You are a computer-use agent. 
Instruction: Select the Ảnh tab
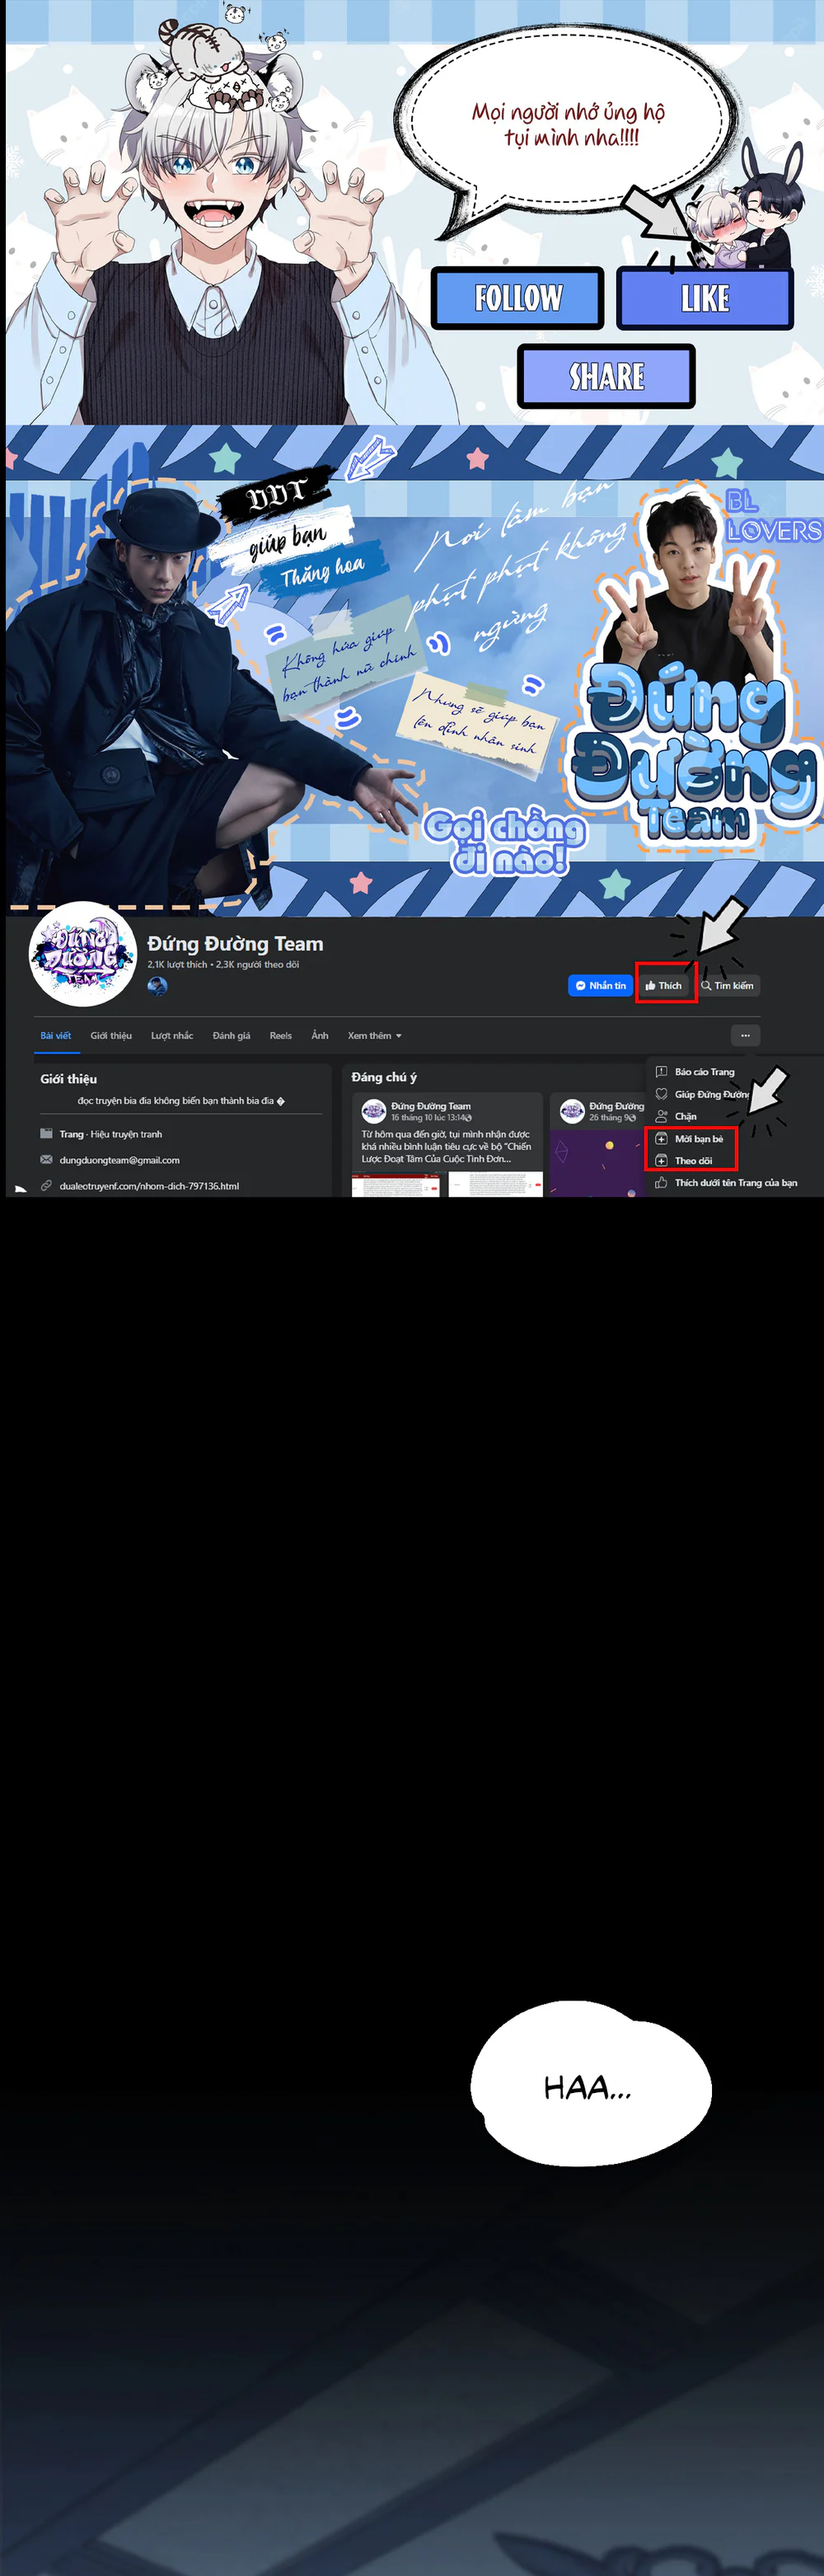(320, 1035)
